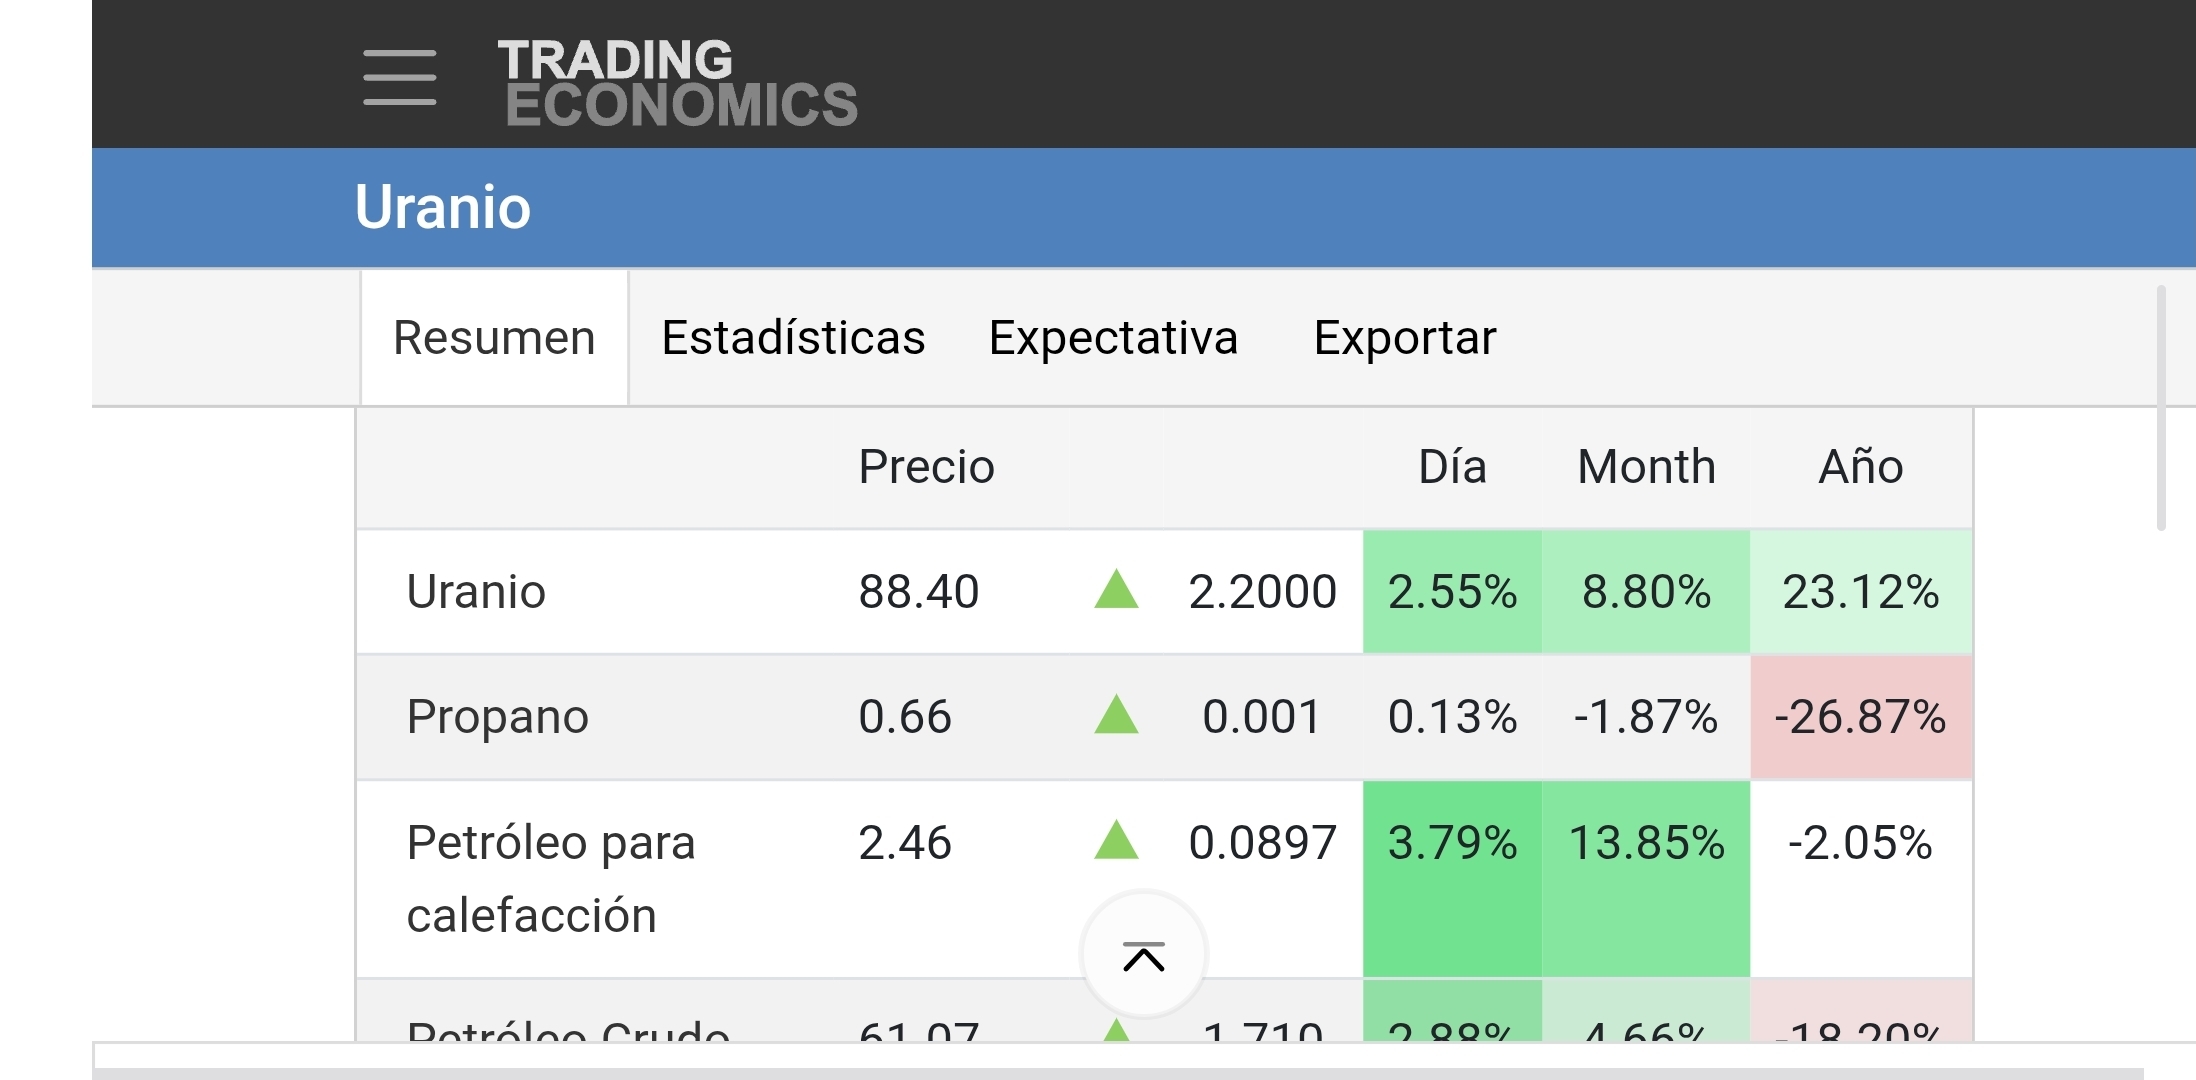
Task: Open the Petróleo para calefacción link
Action: [550, 878]
